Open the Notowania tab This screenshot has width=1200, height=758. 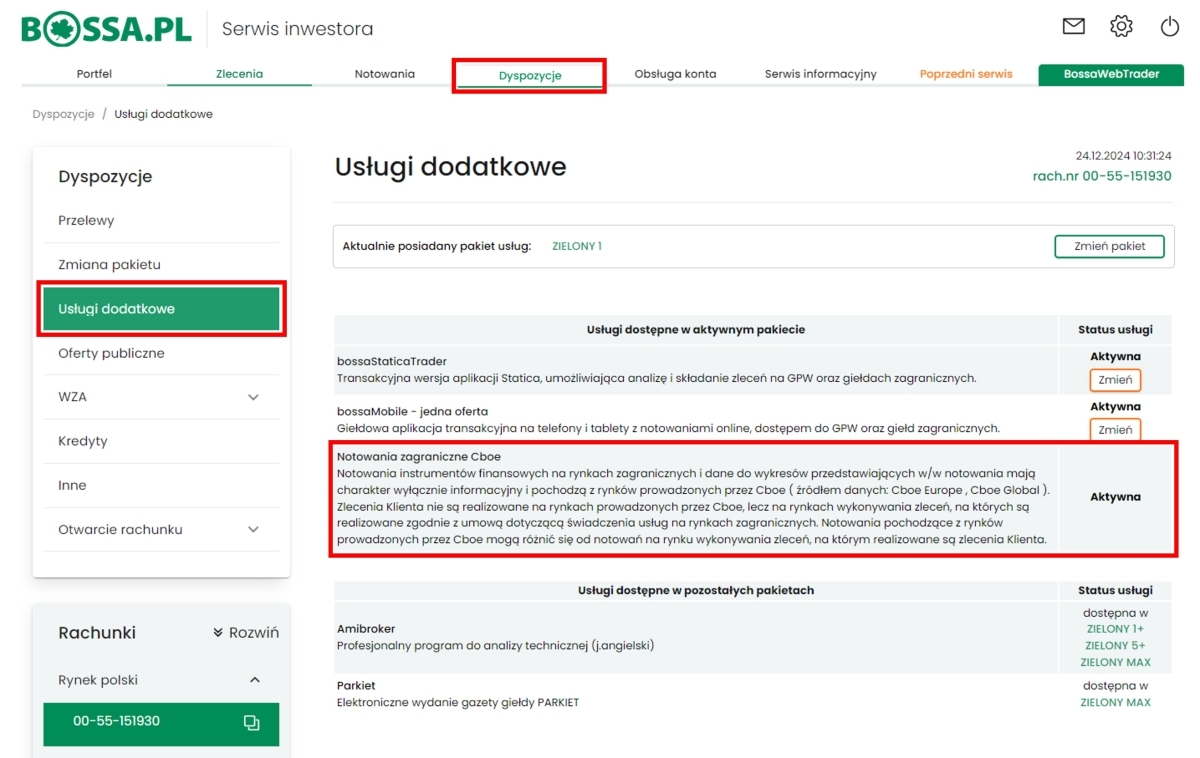point(384,74)
